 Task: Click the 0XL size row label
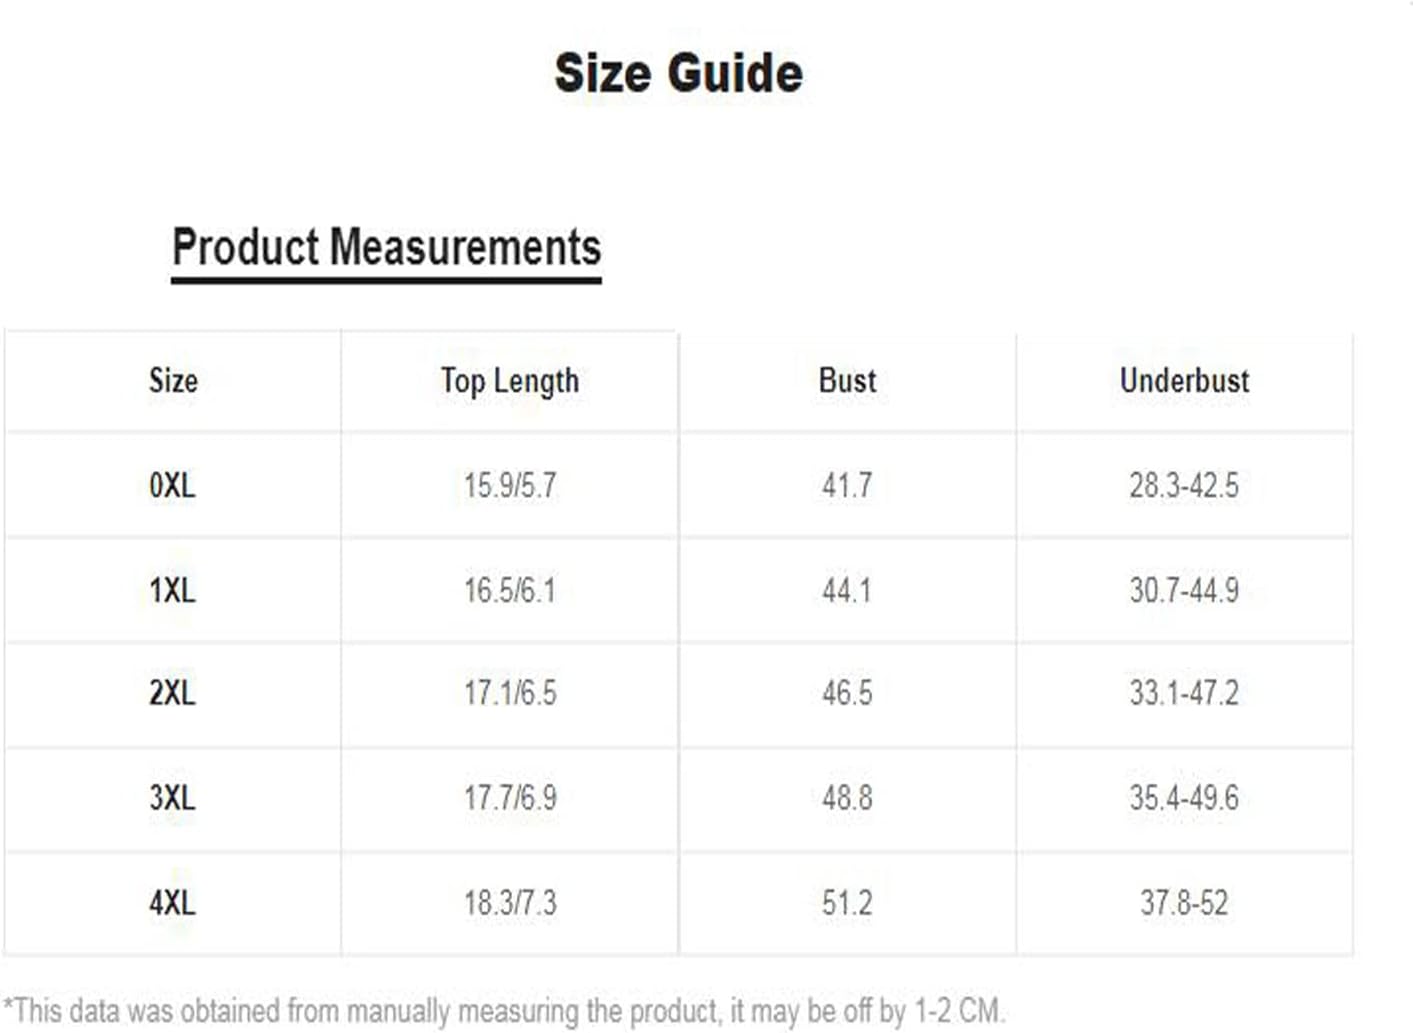(x=172, y=485)
